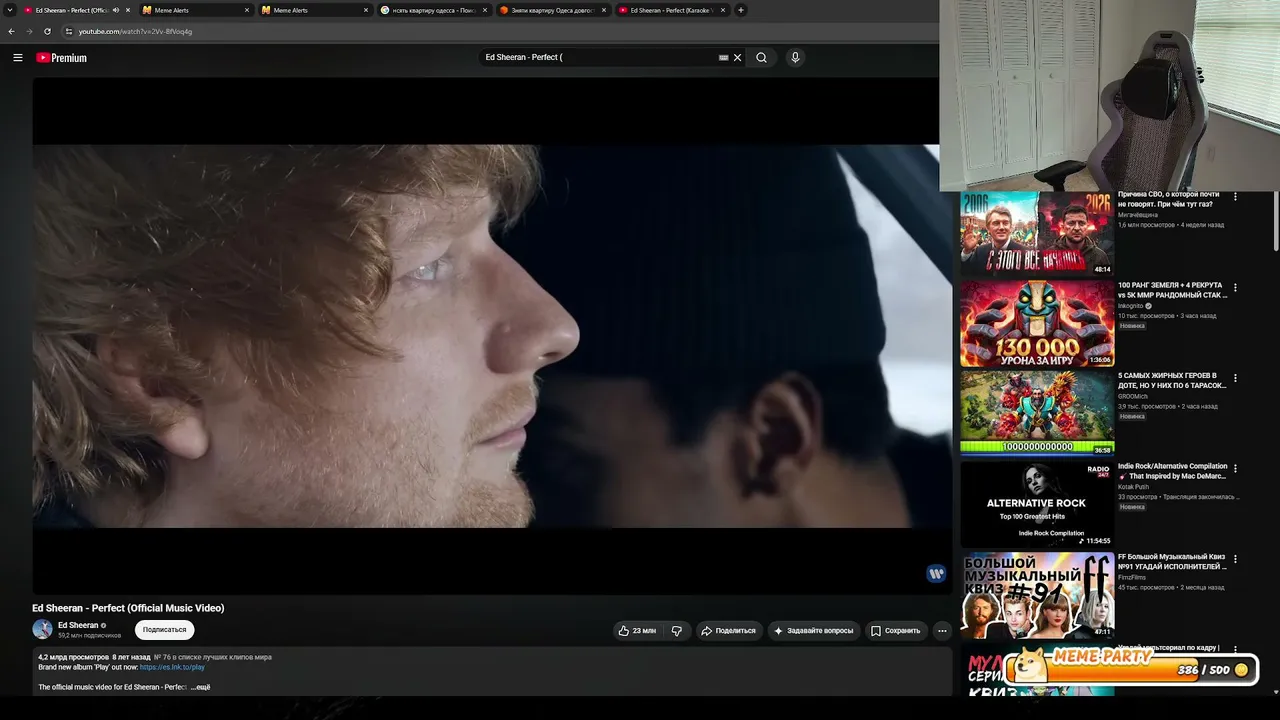The image size is (1280, 720).
Task: Click the browser address bar URL
Action: point(135,31)
